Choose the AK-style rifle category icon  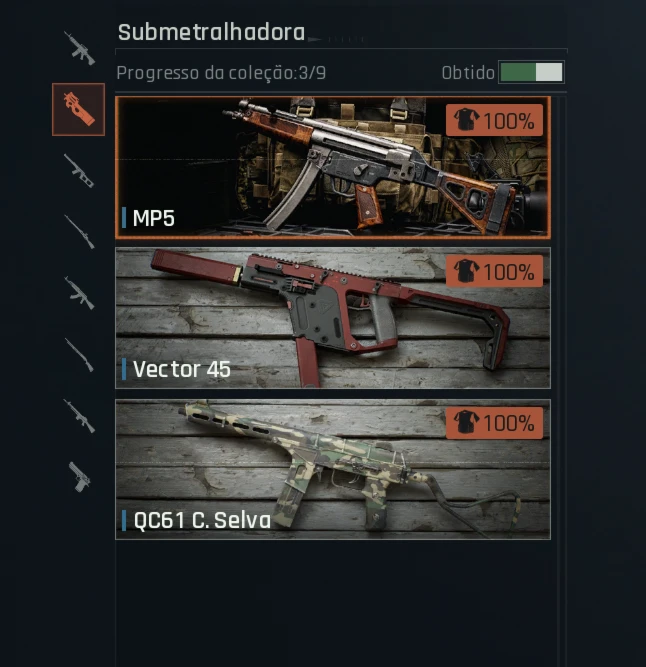pyautogui.click(x=79, y=293)
